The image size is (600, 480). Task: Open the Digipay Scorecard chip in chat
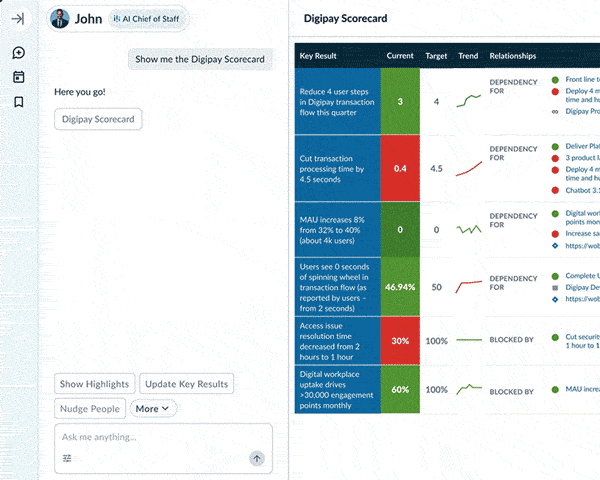click(98, 119)
